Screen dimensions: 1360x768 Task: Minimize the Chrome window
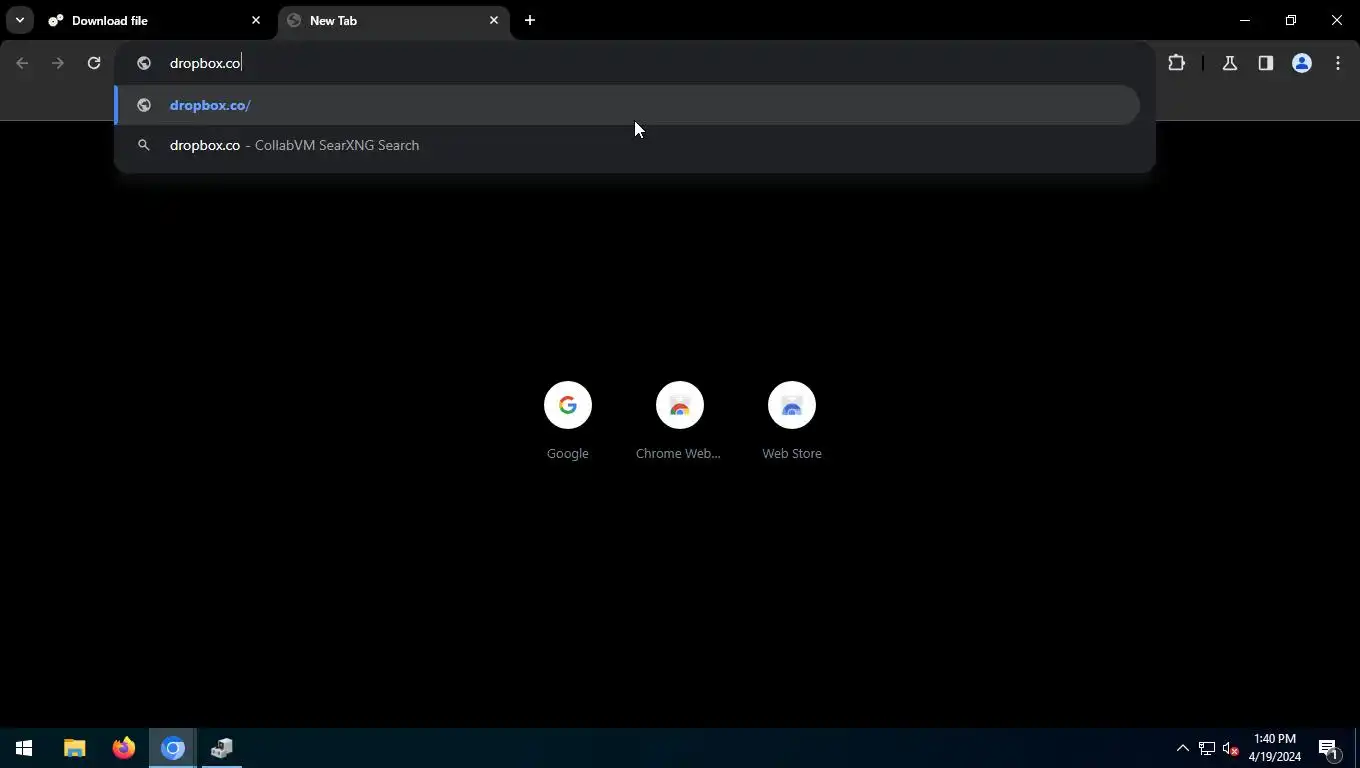[x=1245, y=20]
